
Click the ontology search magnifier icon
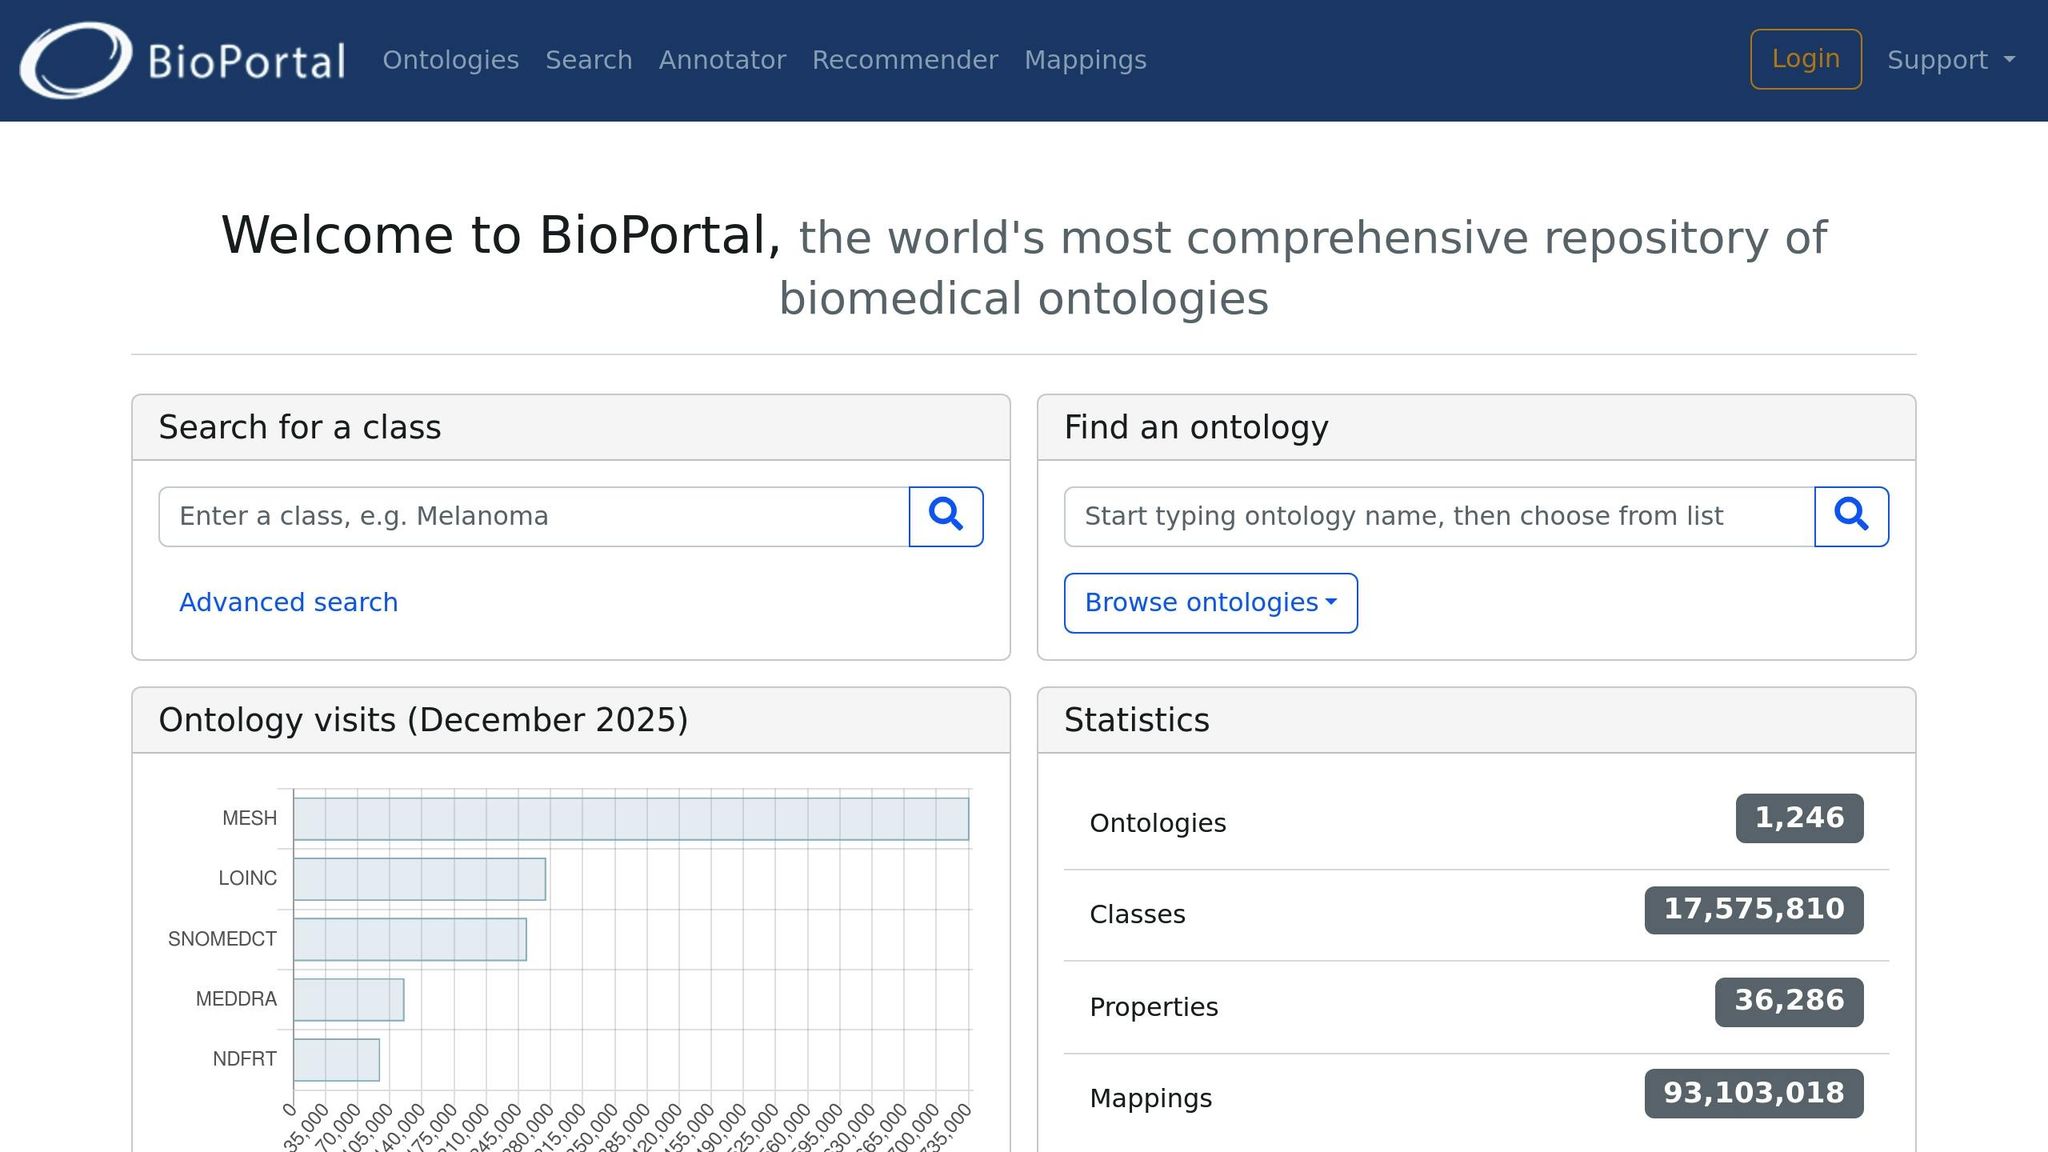pos(1851,516)
